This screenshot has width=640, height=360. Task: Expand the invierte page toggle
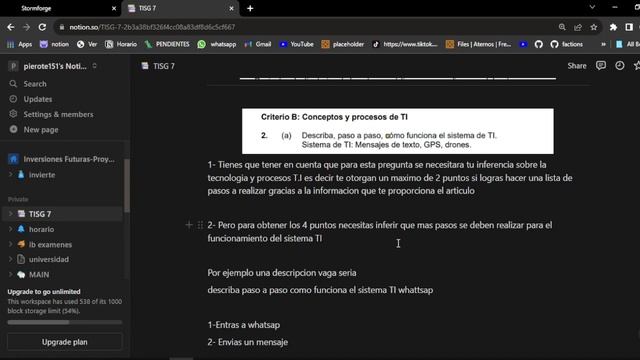(x=11, y=174)
